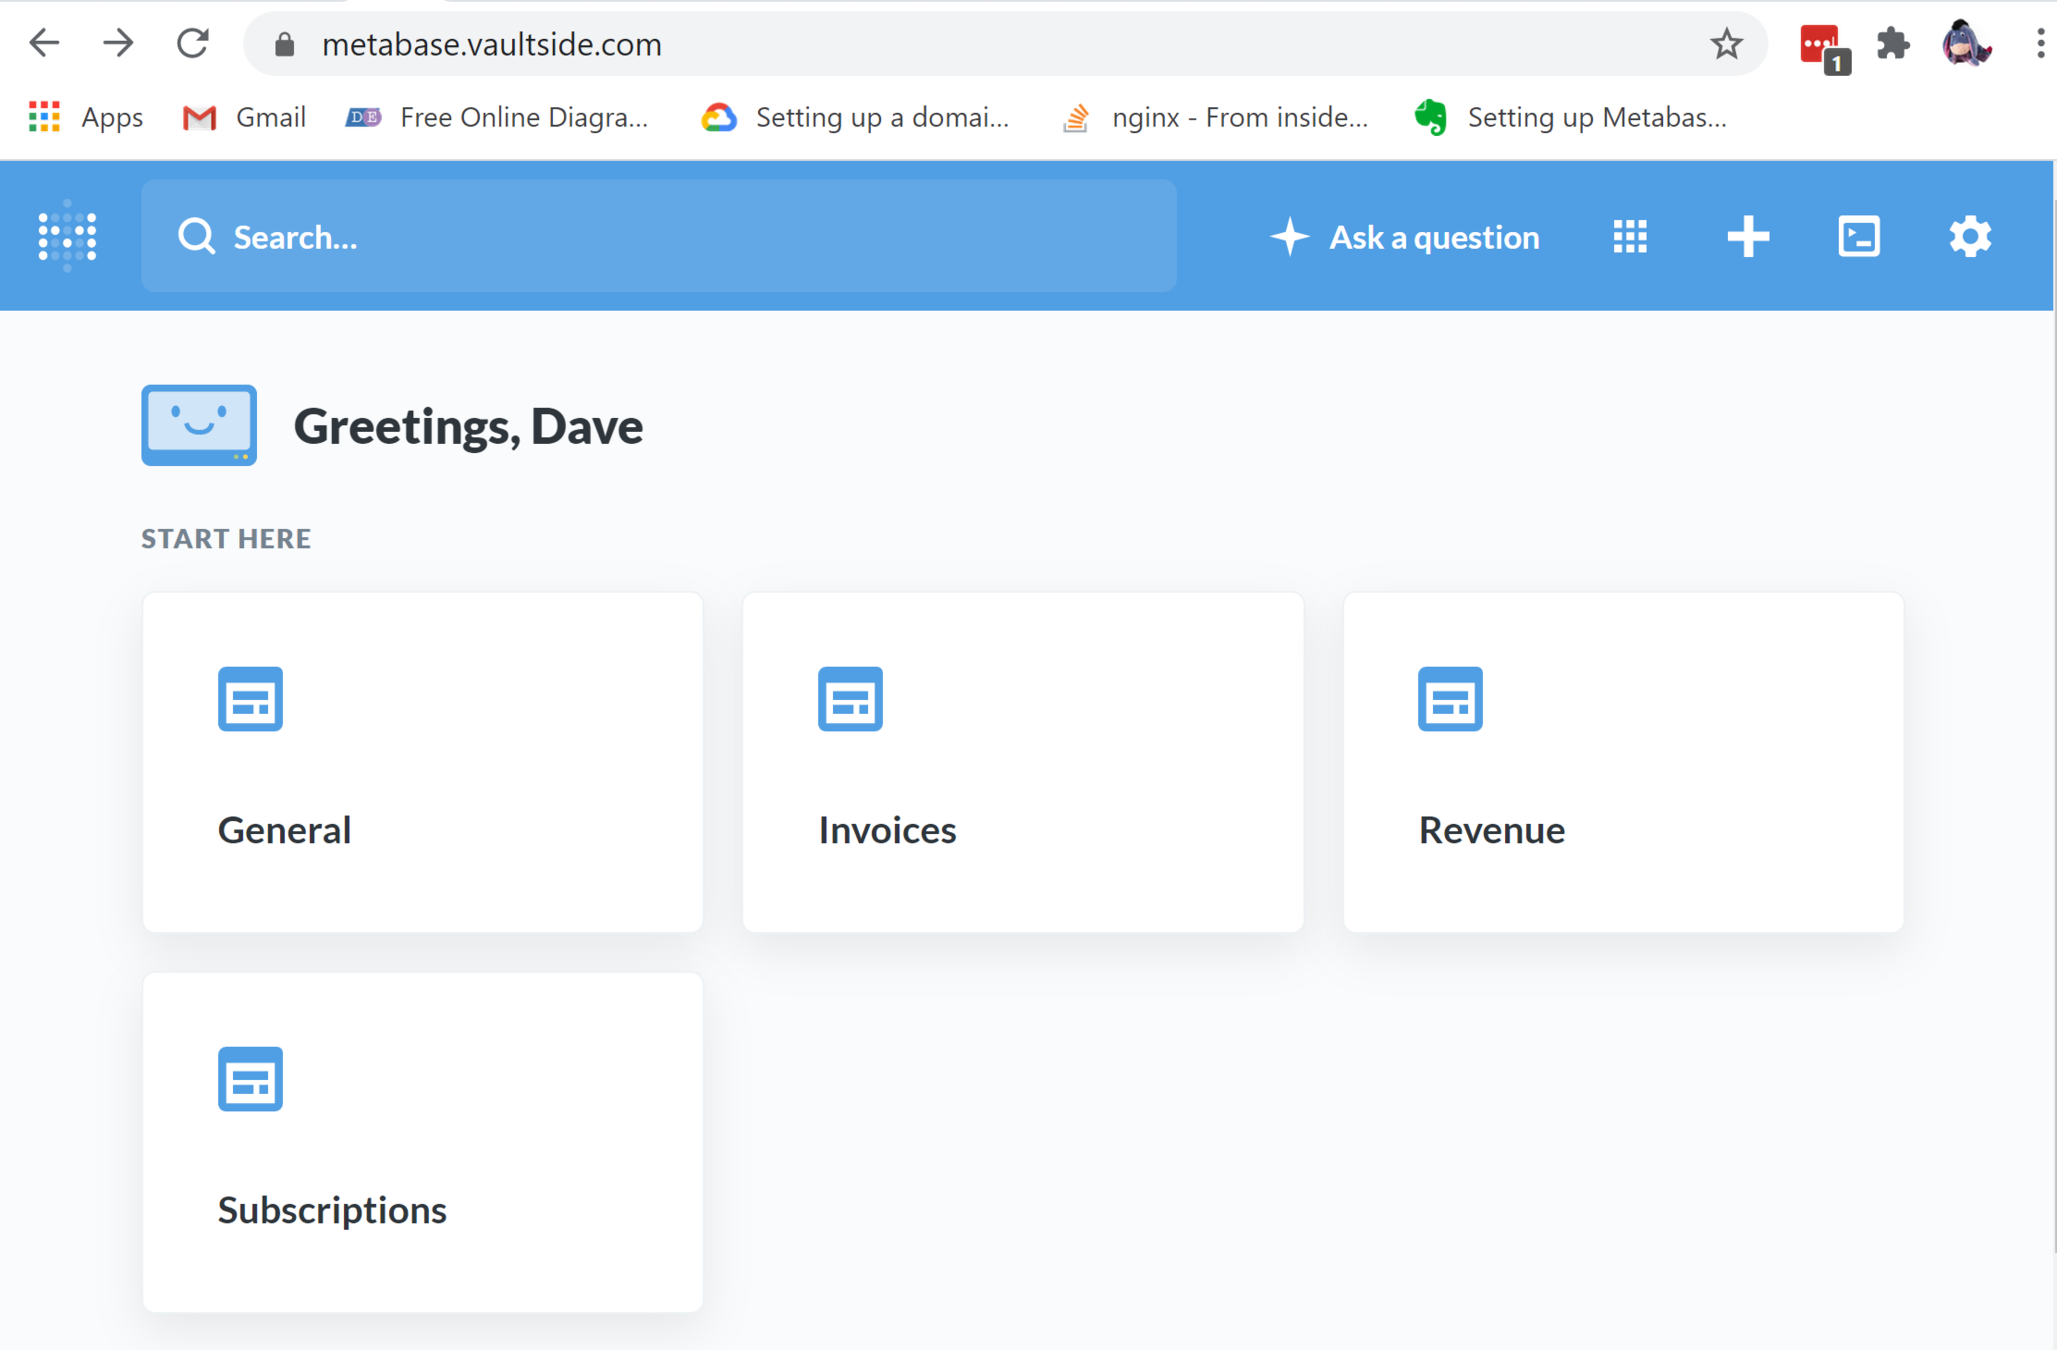Image resolution: width=2057 pixels, height=1350 pixels.
Task: Open the settings gear icon
Action: coord(1969,237)
